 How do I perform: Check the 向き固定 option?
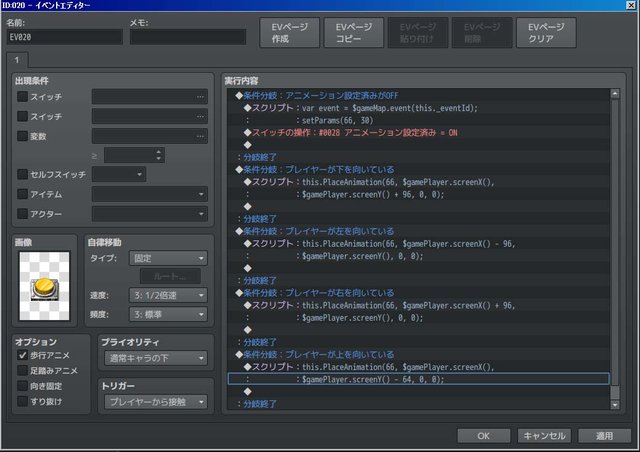click(22, 386)
